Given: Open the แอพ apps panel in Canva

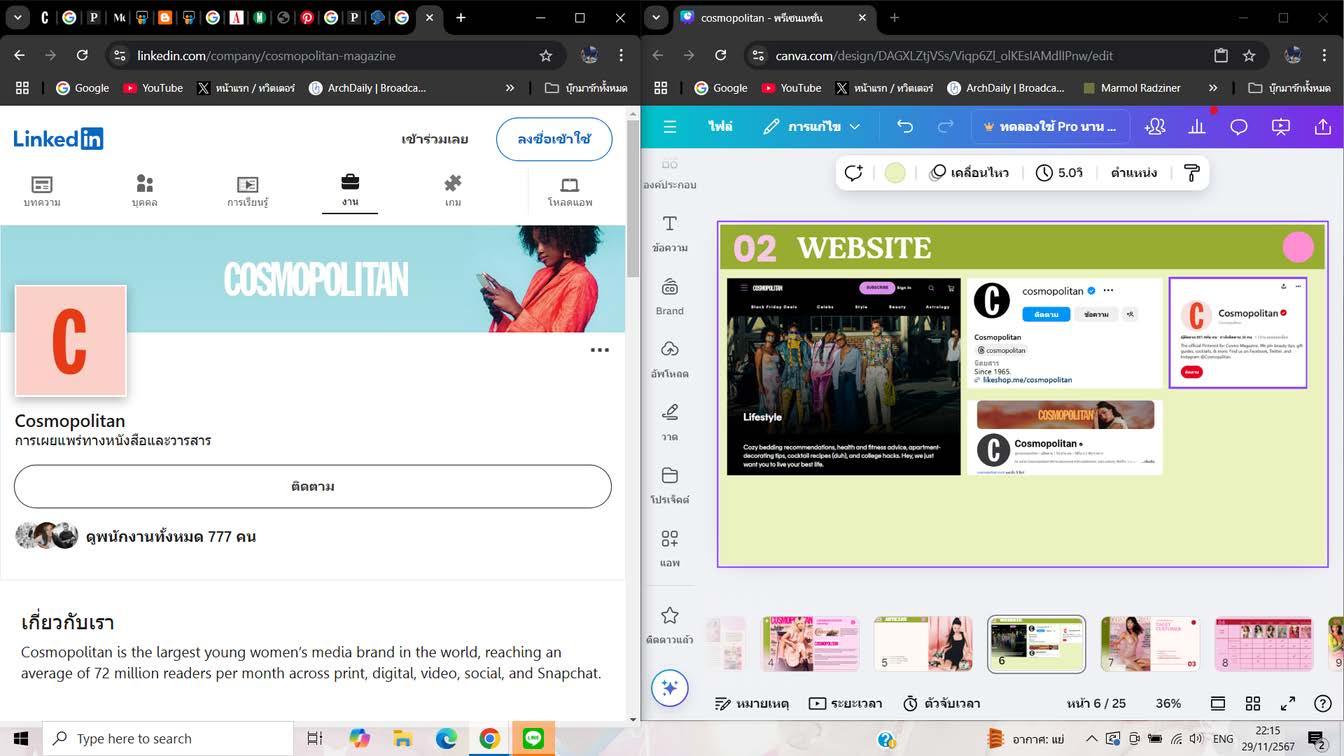Looking at the screenshot, I should click(670, 549).
